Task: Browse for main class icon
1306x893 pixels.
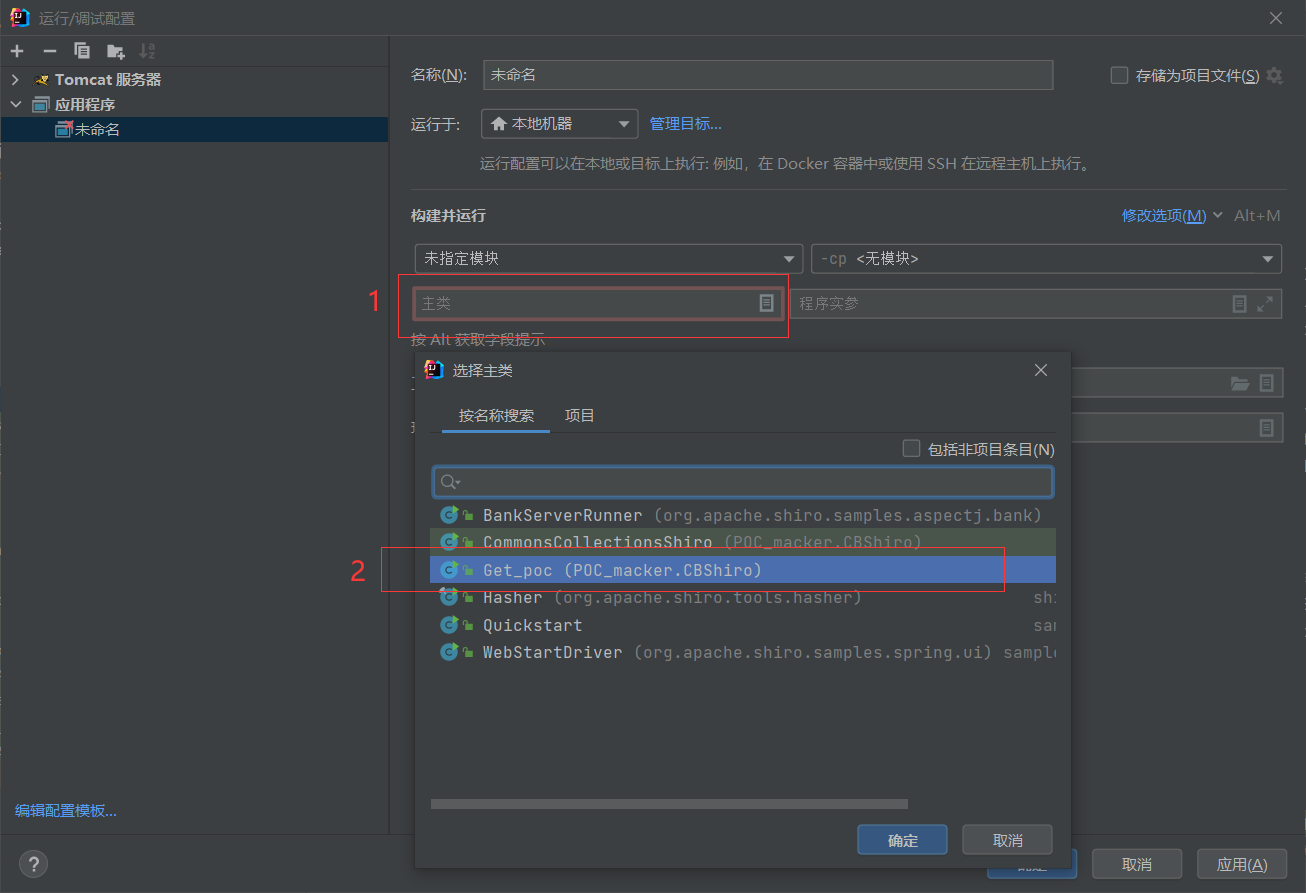Action: click(x=766, y=303)
